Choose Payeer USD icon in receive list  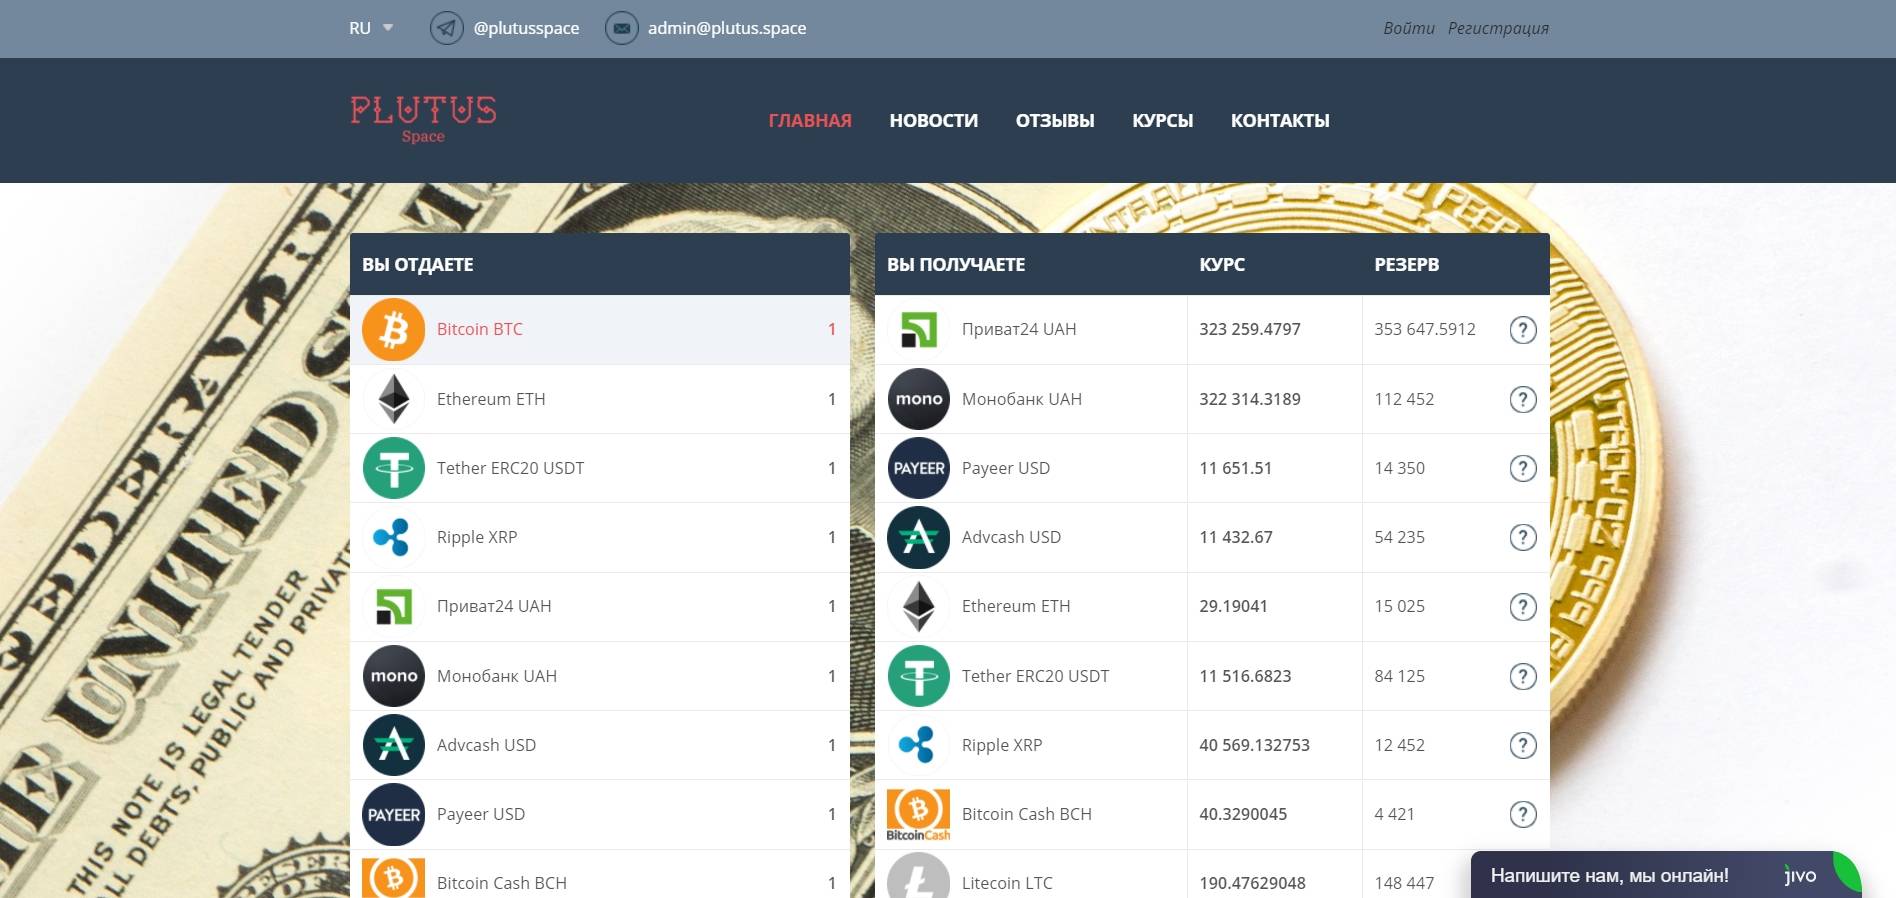(919, 468)
